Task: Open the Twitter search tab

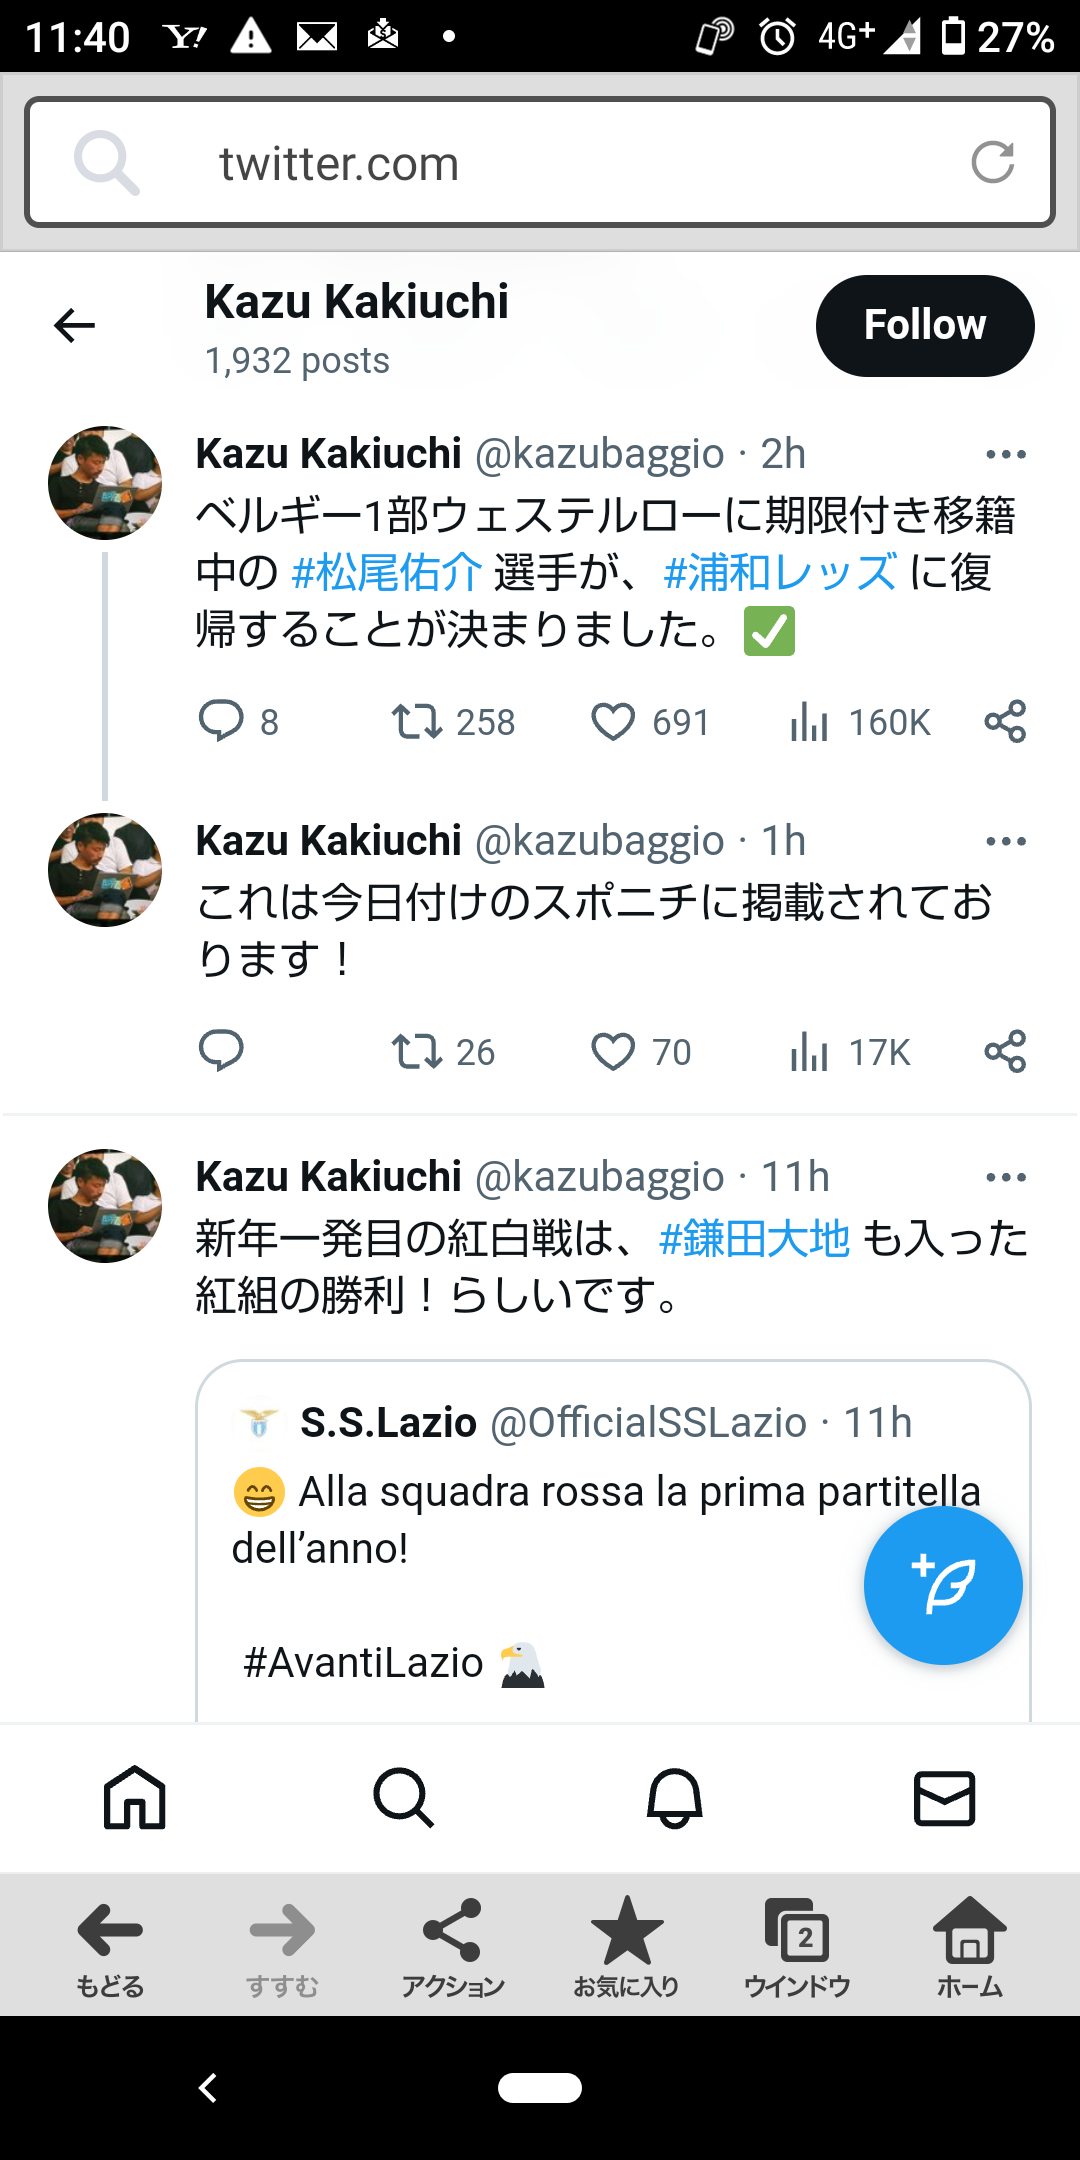Action: [403, 1798]
